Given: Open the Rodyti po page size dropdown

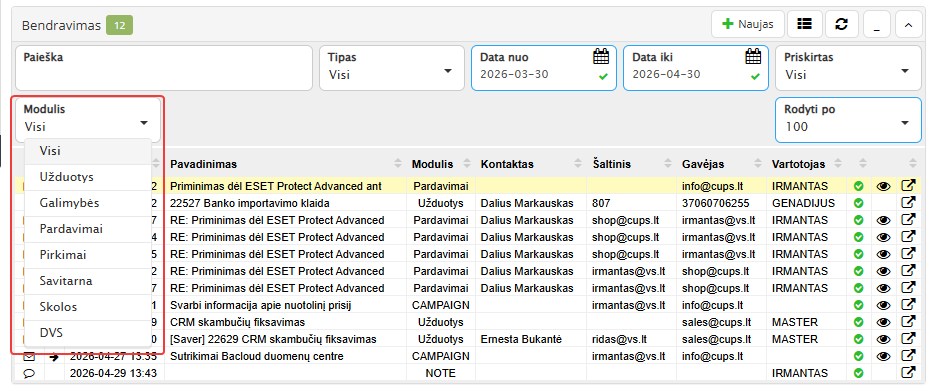Looking at the screenshot, I should [x=848, y=120].
